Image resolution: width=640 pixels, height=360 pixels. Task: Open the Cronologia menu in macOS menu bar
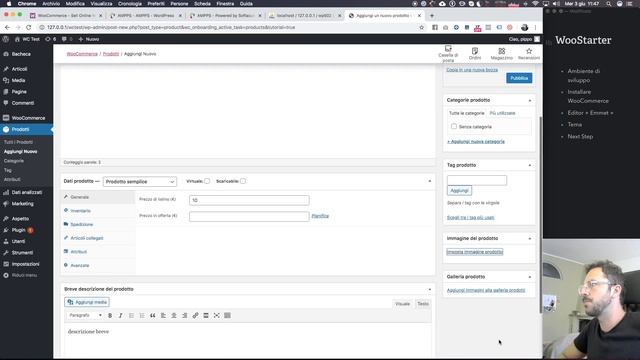130,4
